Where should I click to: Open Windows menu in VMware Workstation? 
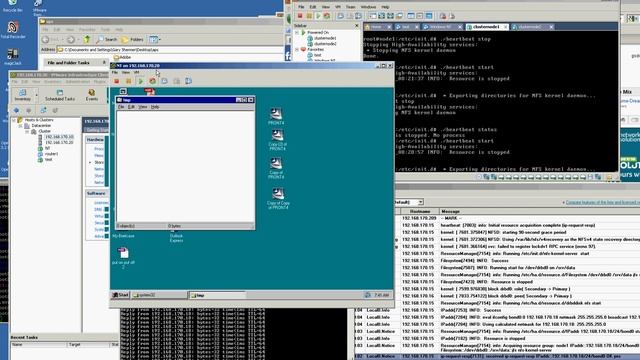point(368,7)
